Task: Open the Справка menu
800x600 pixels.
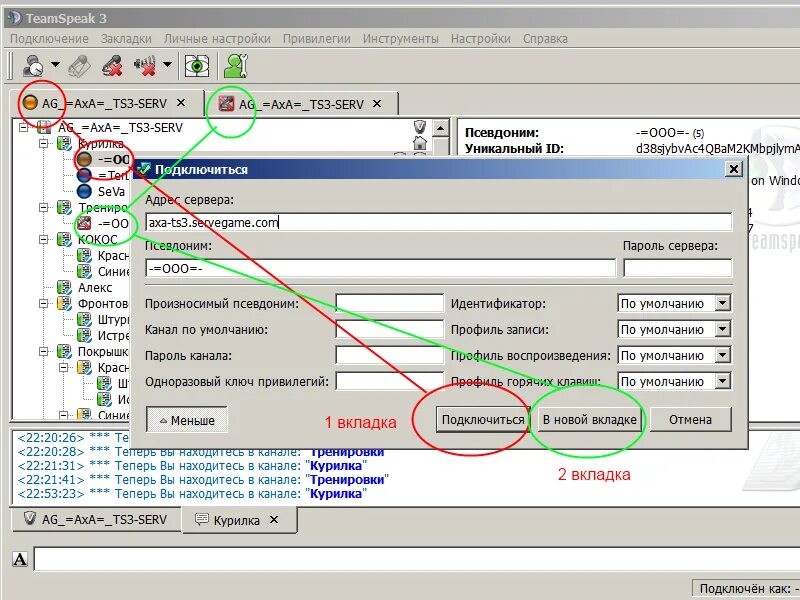Action: [x=545, y=39]
